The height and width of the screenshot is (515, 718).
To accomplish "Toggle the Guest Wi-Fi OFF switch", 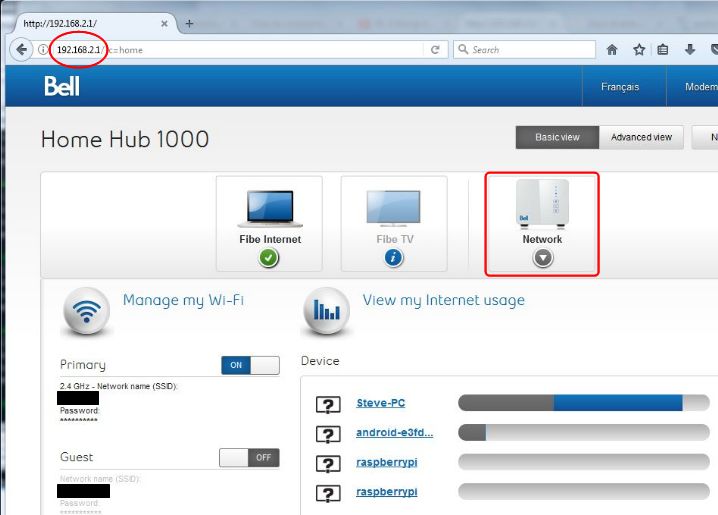I will tap(249, 457).
